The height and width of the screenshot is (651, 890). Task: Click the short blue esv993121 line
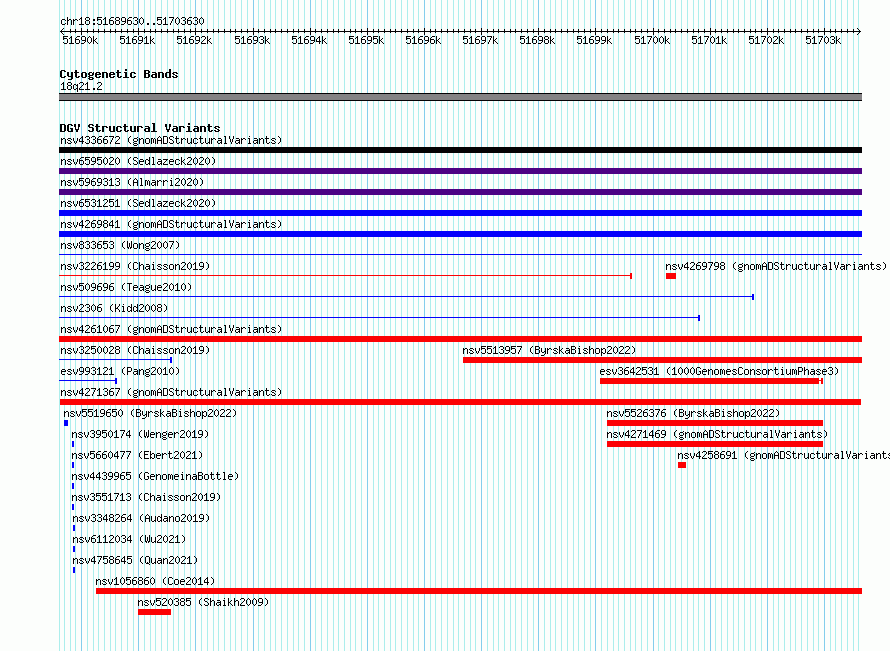point(88,381)
